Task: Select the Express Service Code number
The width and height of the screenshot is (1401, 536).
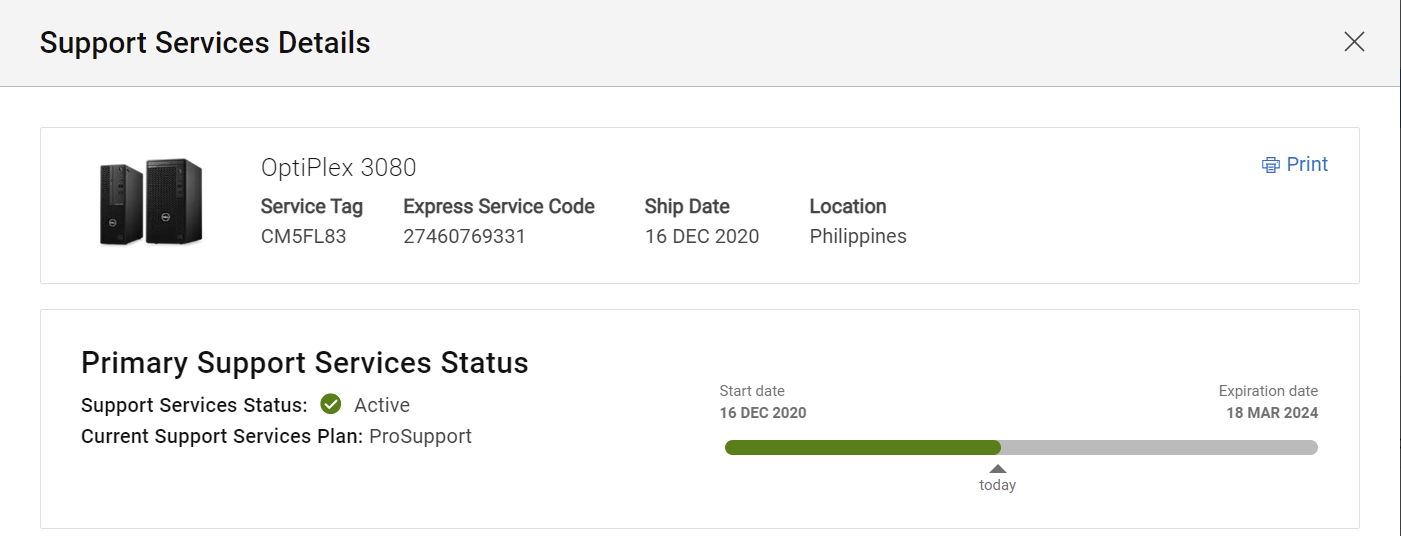Action: click(464, 237)
